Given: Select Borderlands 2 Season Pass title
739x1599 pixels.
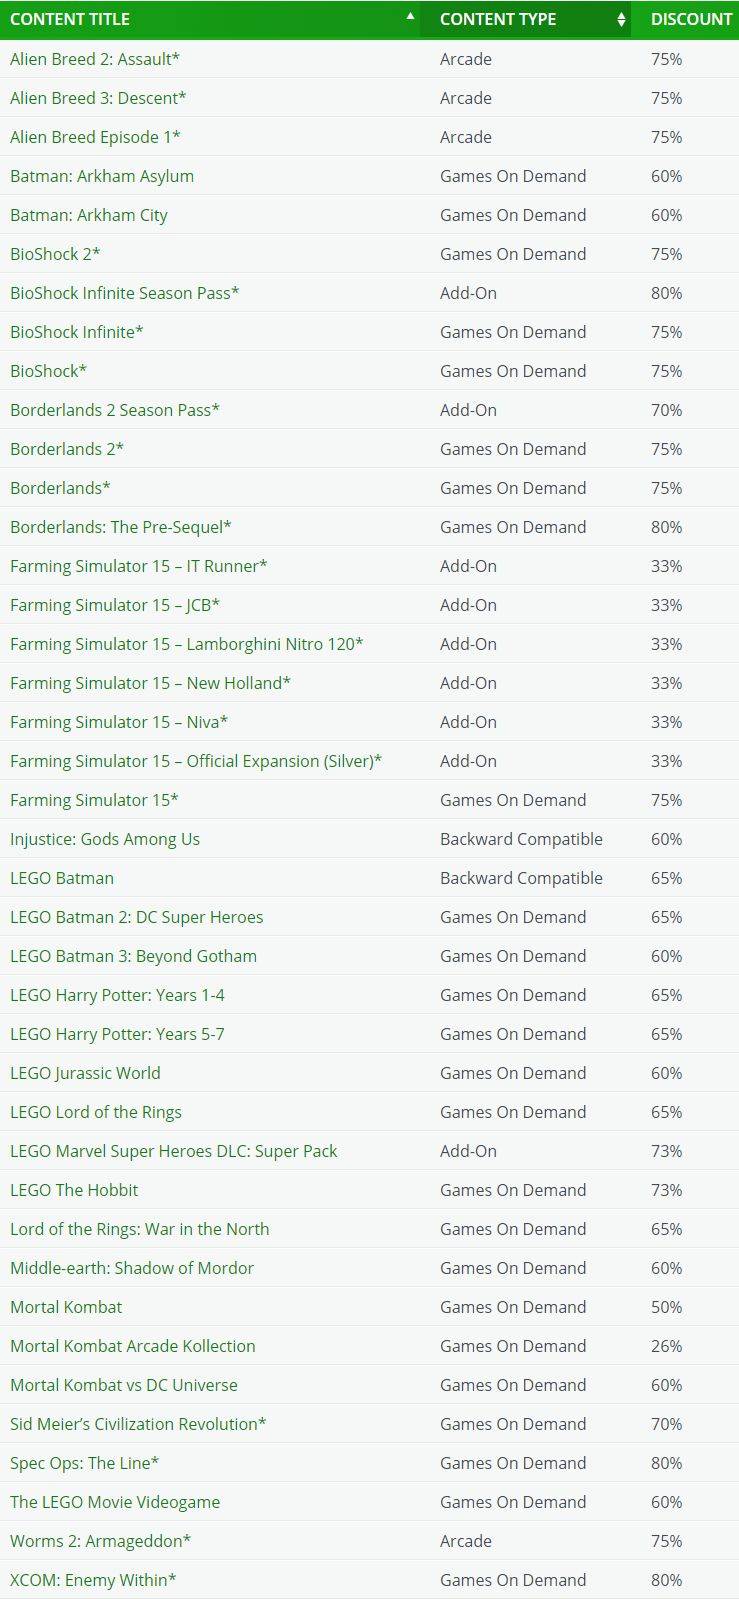Looking at the screenshot, I should pos(115,410).
